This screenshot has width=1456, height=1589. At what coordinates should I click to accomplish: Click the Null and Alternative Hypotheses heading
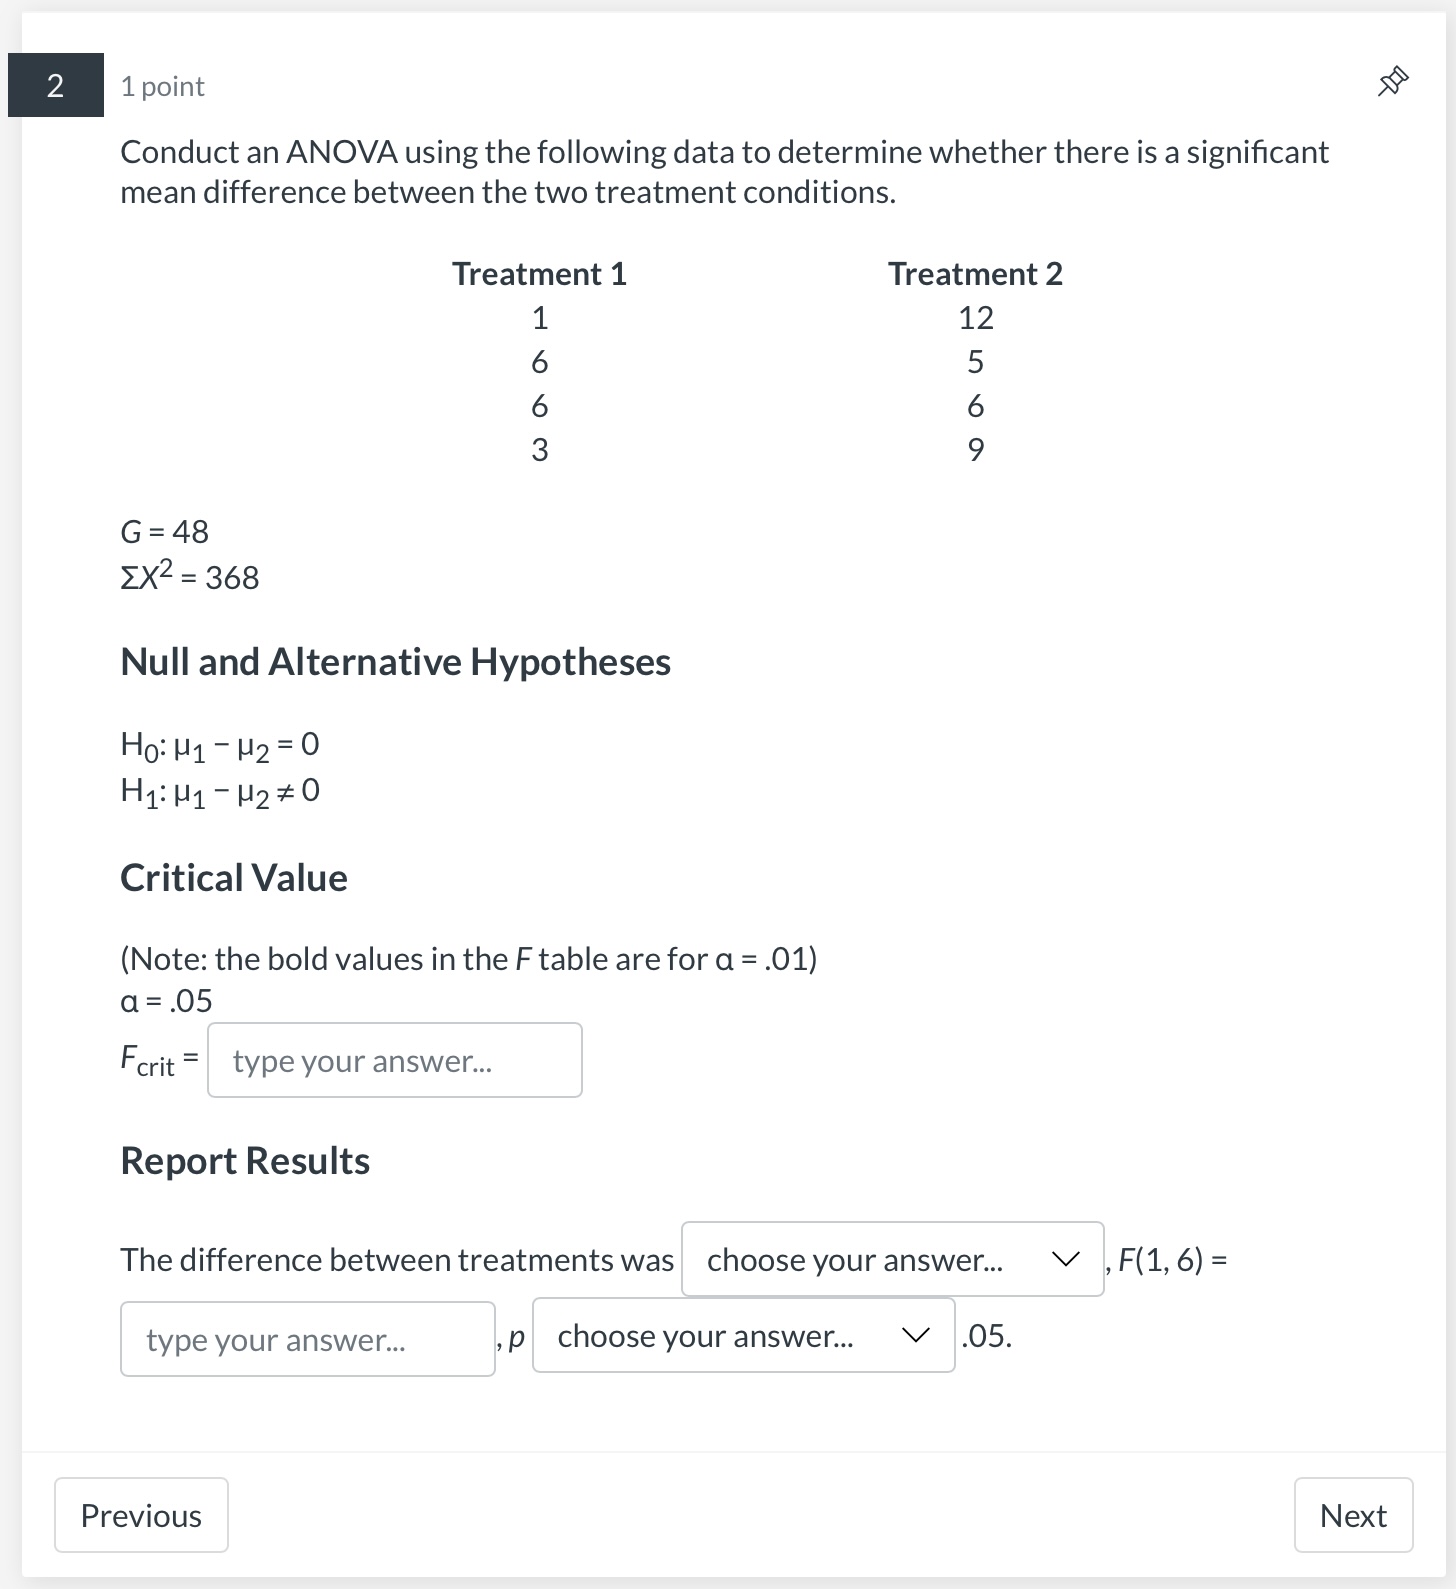[x=396, y=660]
